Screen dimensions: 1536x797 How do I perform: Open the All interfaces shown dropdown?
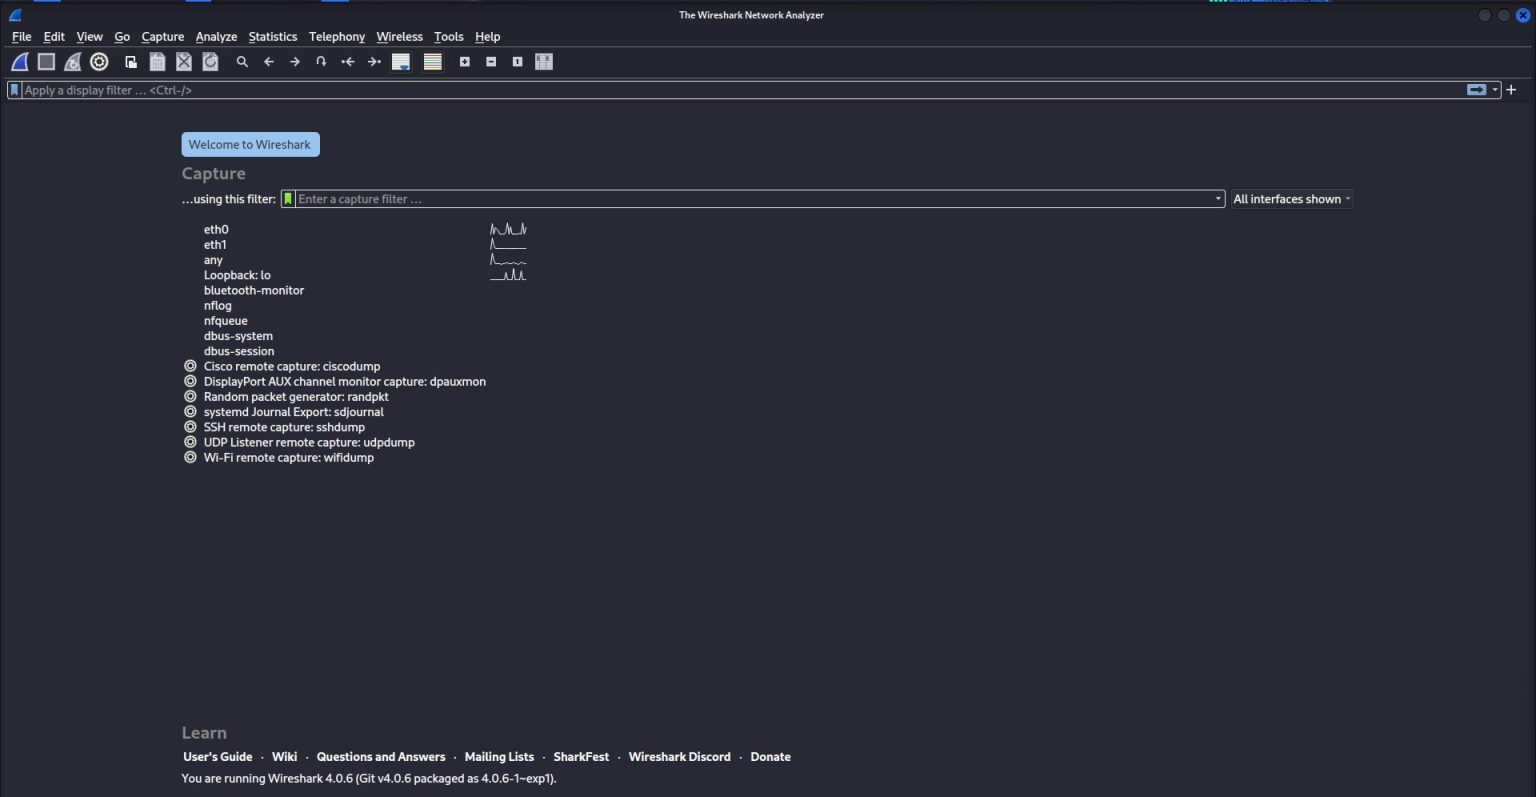tap(1290, 198)
